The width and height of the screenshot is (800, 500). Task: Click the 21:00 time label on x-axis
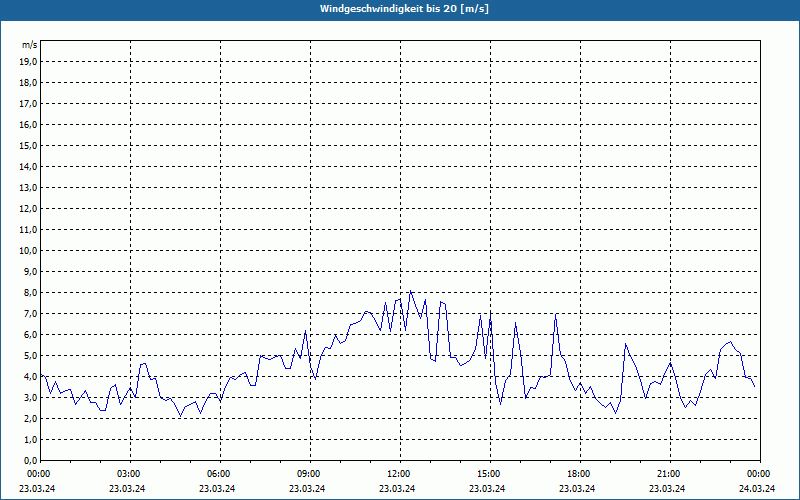click(x=670, y=474)
